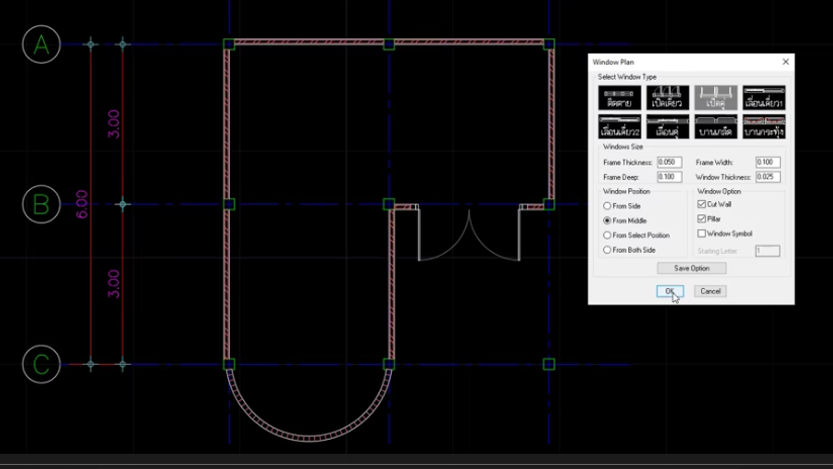Edit the Window Thickness value field

[768, 177]
